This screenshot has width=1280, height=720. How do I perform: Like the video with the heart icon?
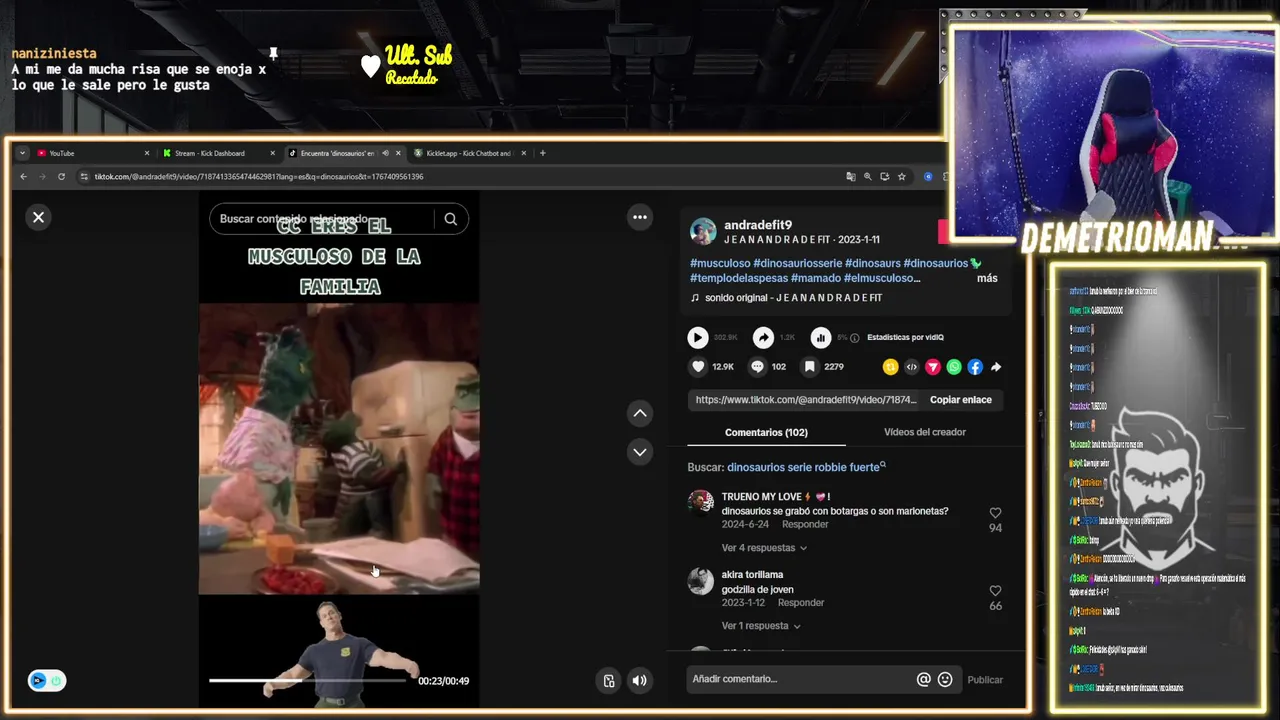coord(698,367)
